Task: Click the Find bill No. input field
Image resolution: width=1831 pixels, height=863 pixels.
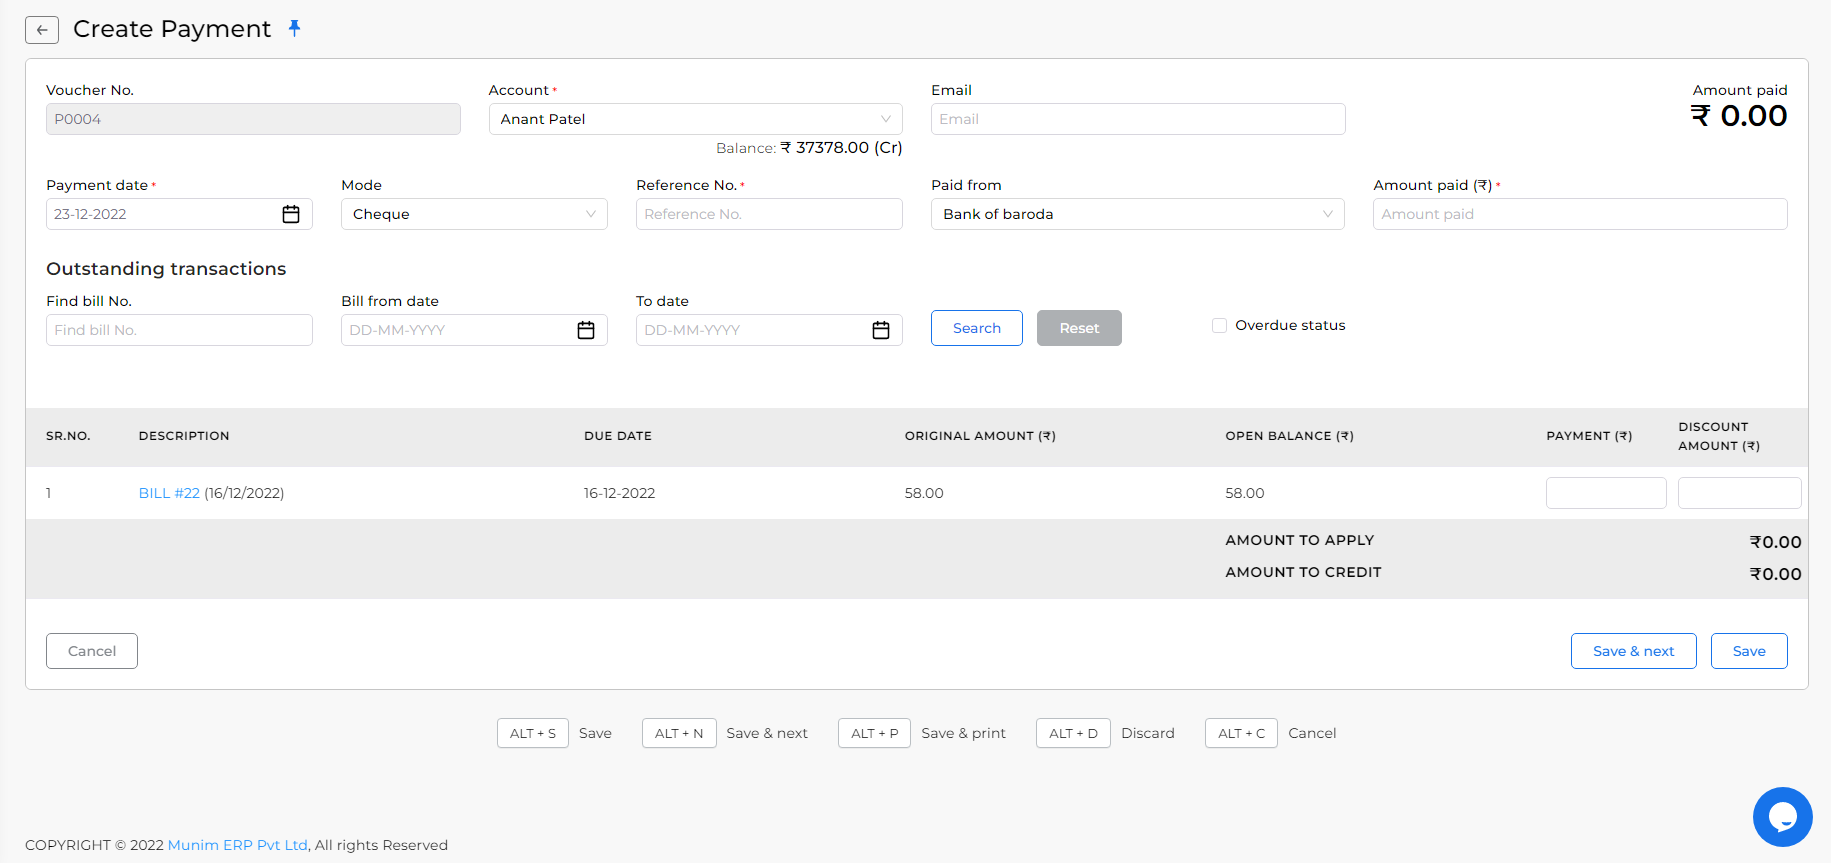Action: pyautogui.click(x=179, y=330)
